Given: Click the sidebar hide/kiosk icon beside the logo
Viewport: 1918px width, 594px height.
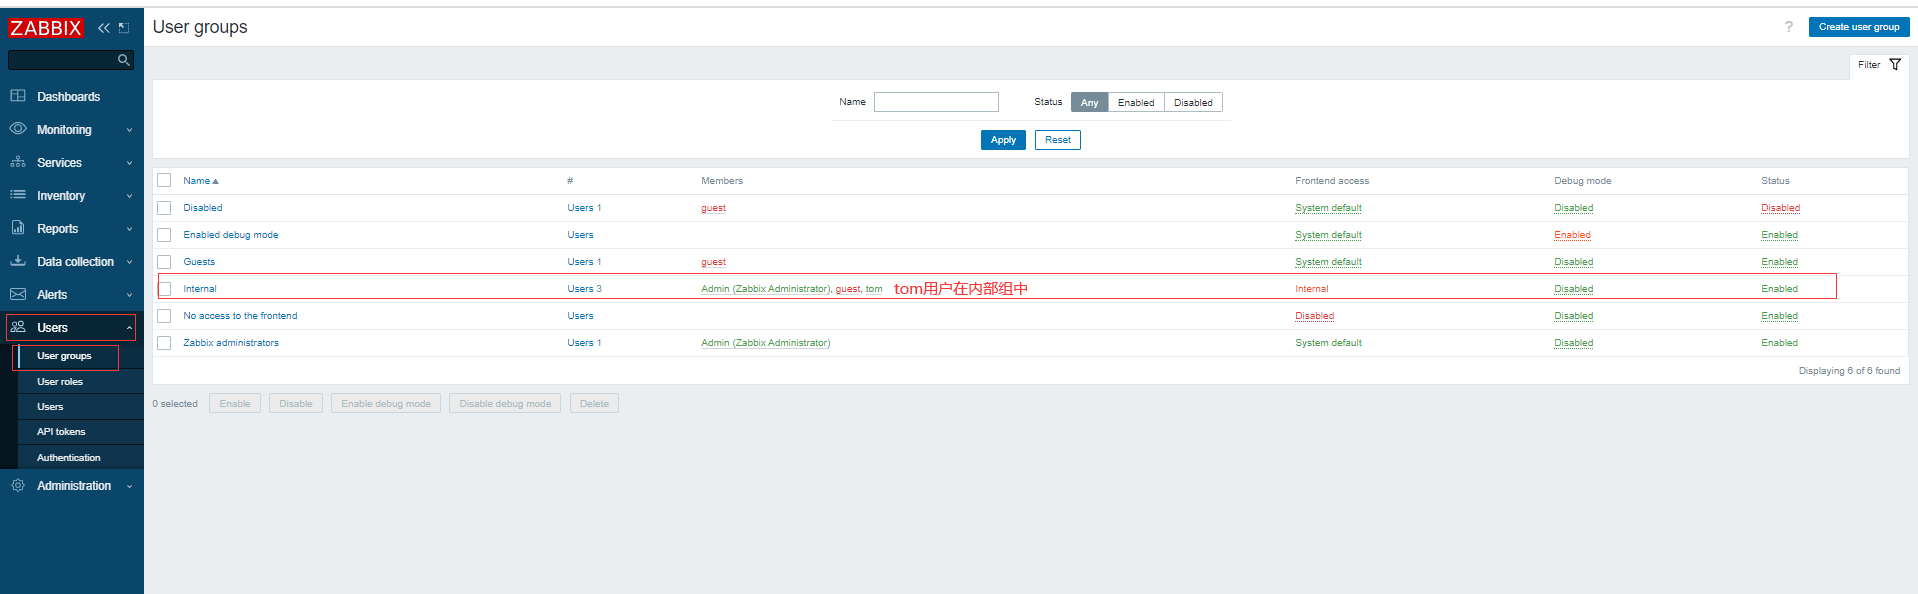Looking at the screenshot, I should [x=124, y=28].
